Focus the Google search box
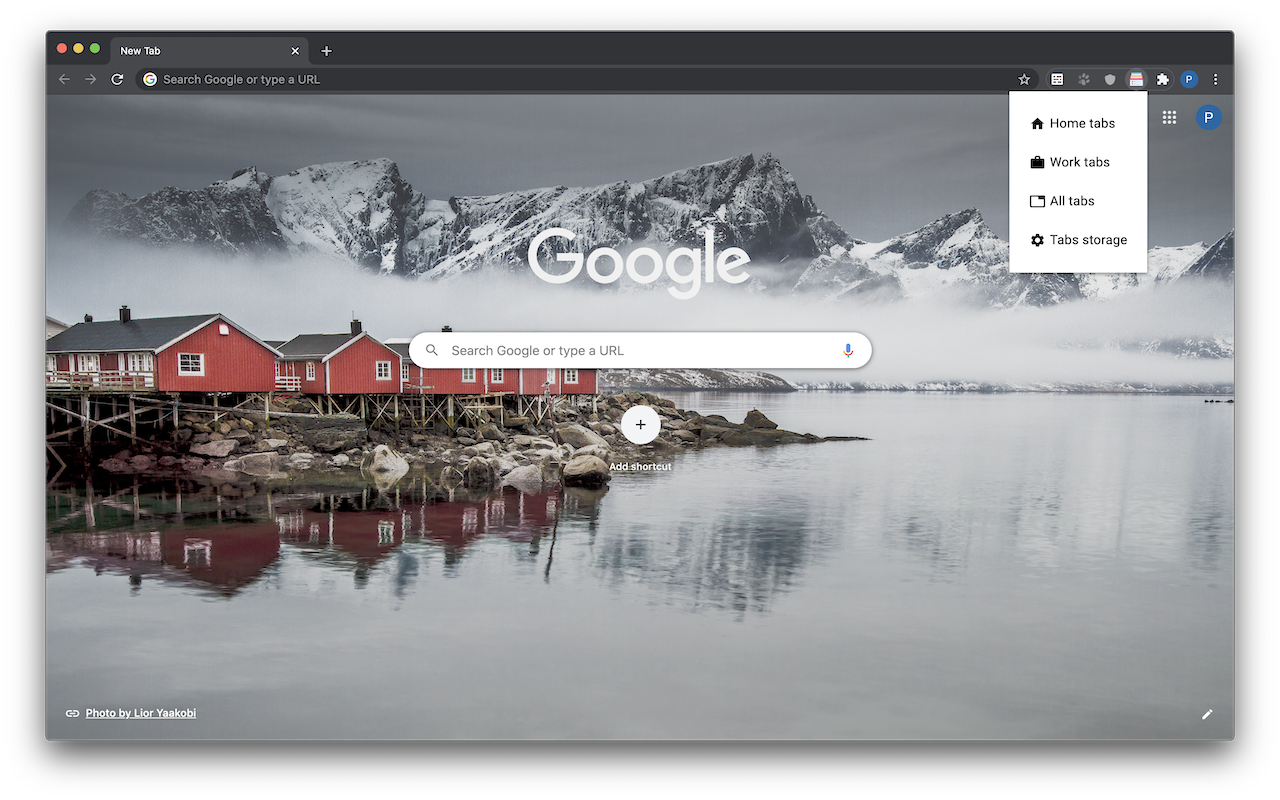The image size is (1280, 800). [640, 350]
